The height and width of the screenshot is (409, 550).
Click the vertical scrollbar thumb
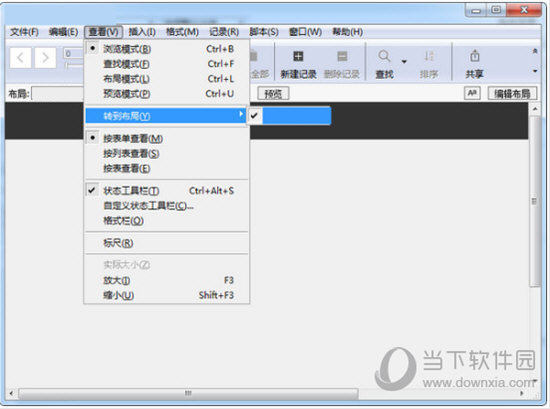coord(535,201)
